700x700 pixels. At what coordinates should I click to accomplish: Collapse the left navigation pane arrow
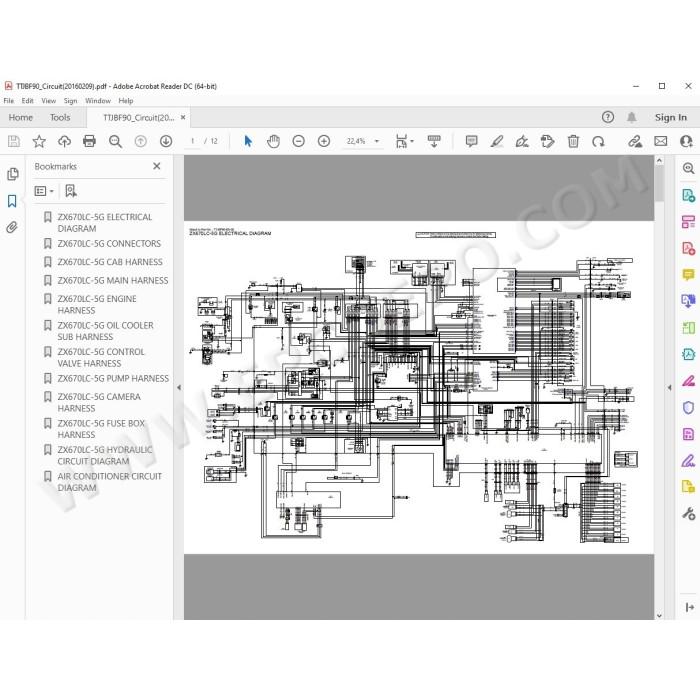[x=179, y=388]
